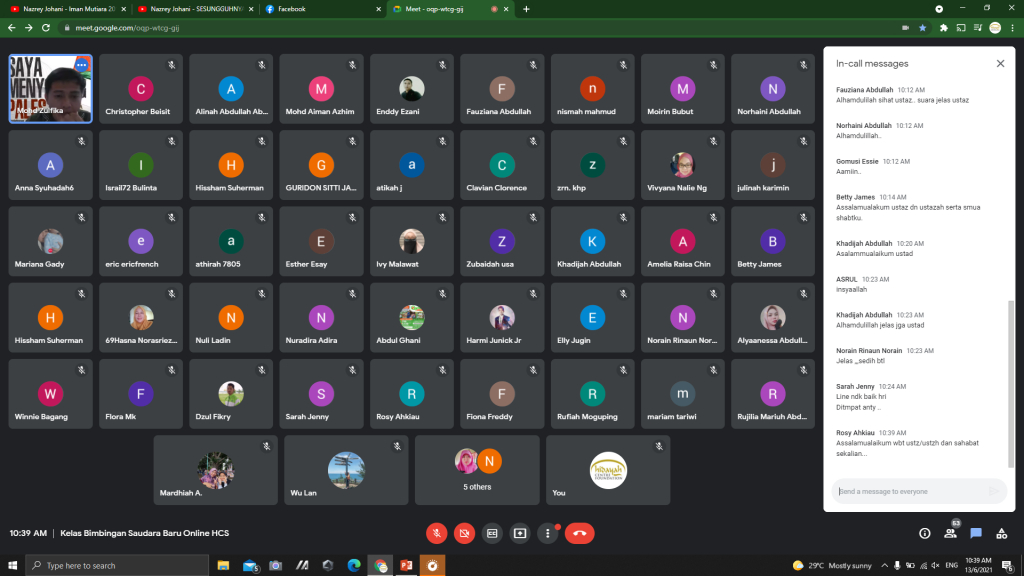
Task: Turn on closed captions
Action: pyautogui.click(x=492, y=533)
